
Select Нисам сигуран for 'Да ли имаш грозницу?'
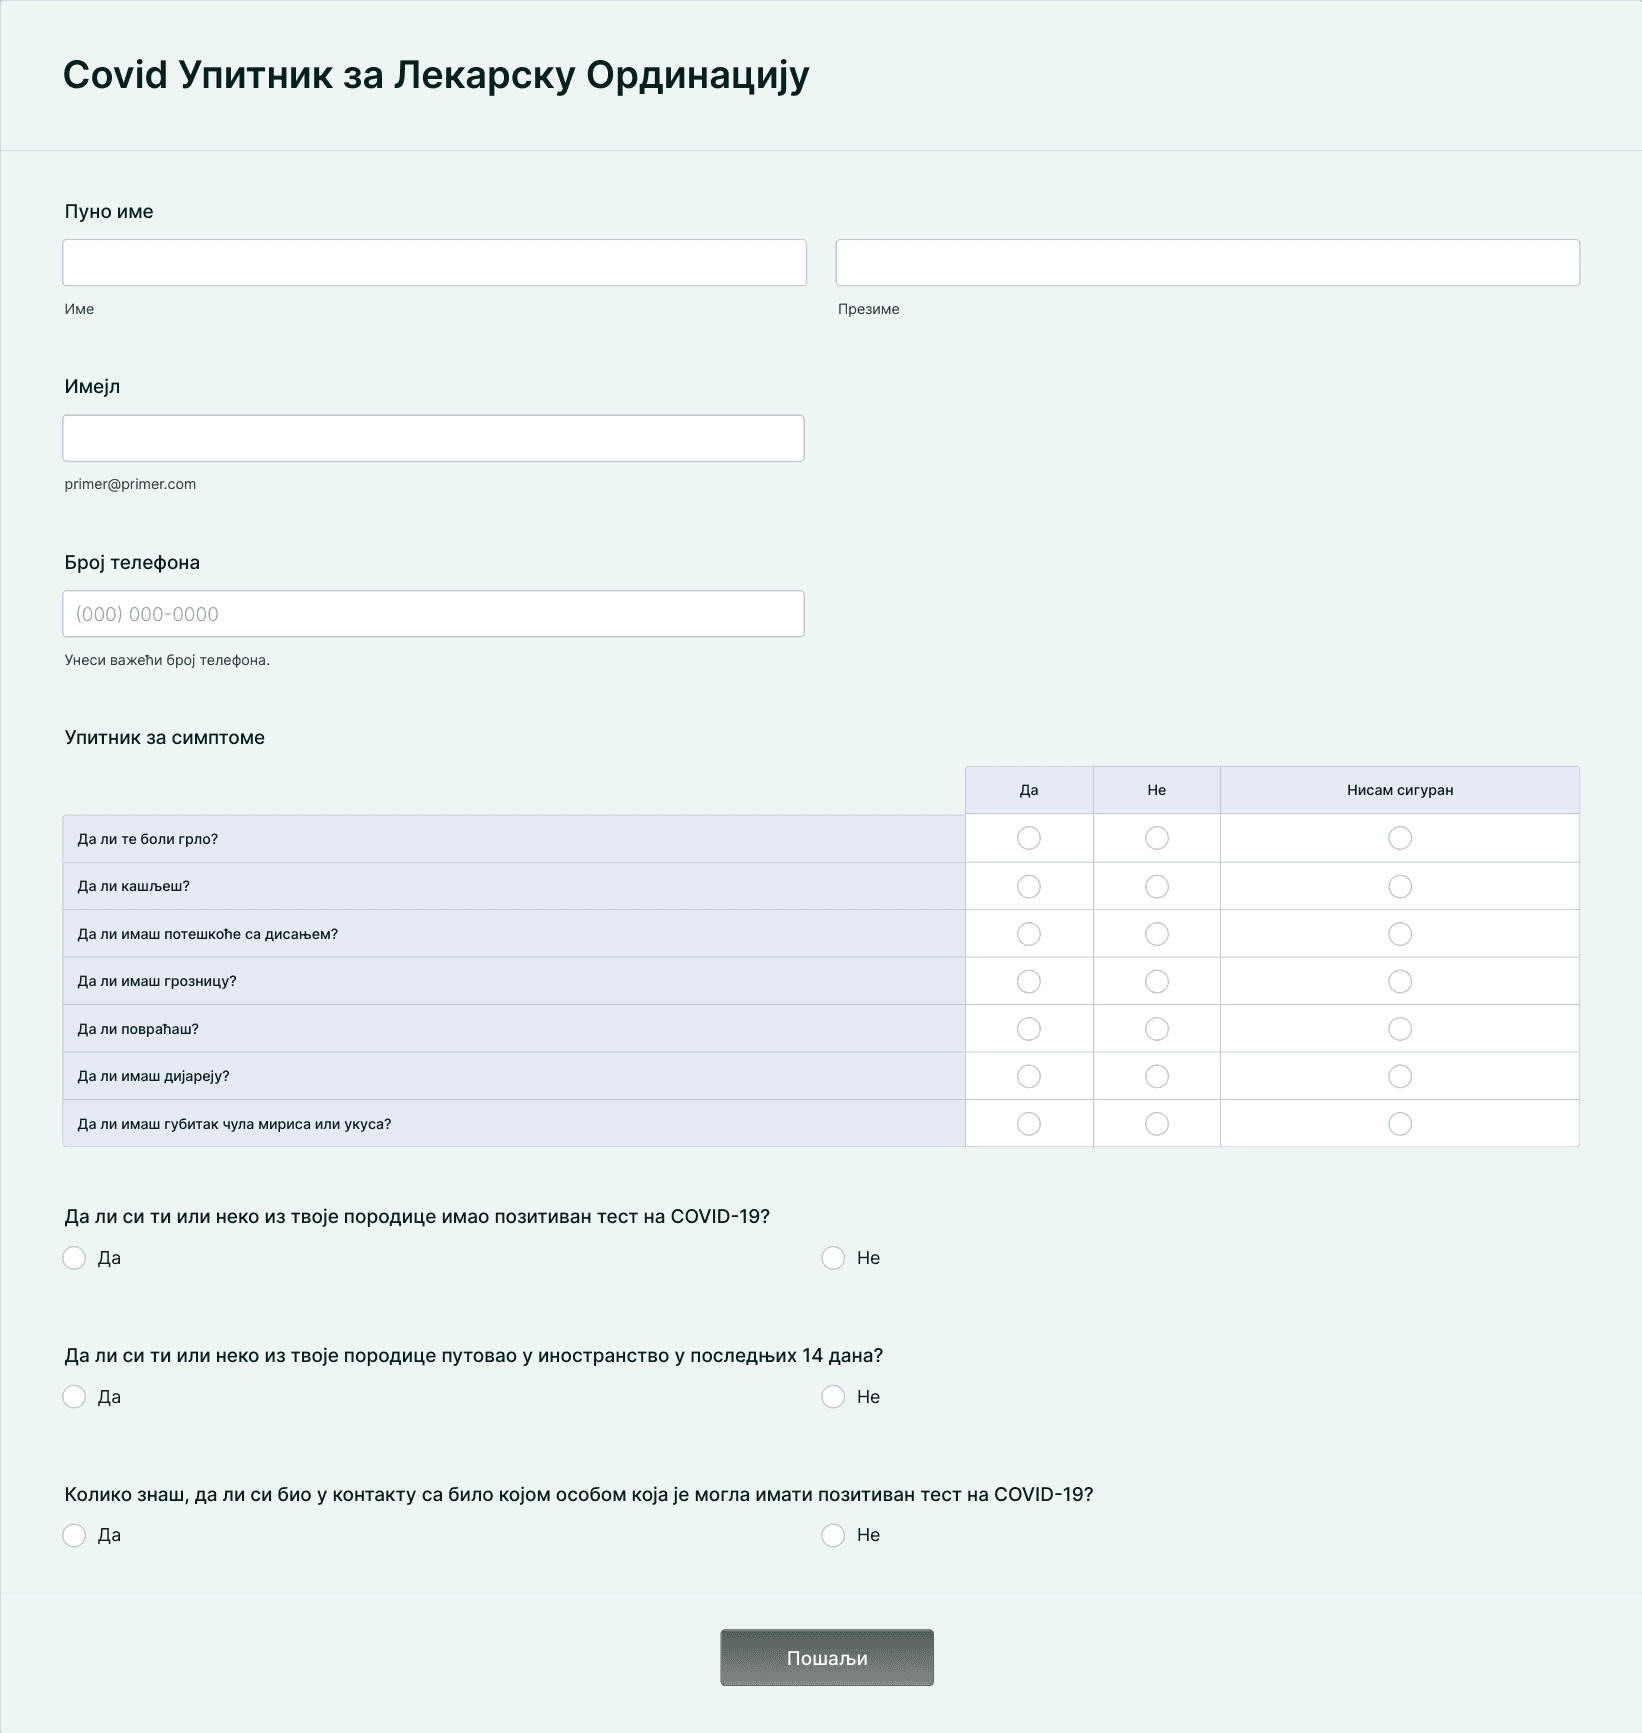(x=1399, y=982)
